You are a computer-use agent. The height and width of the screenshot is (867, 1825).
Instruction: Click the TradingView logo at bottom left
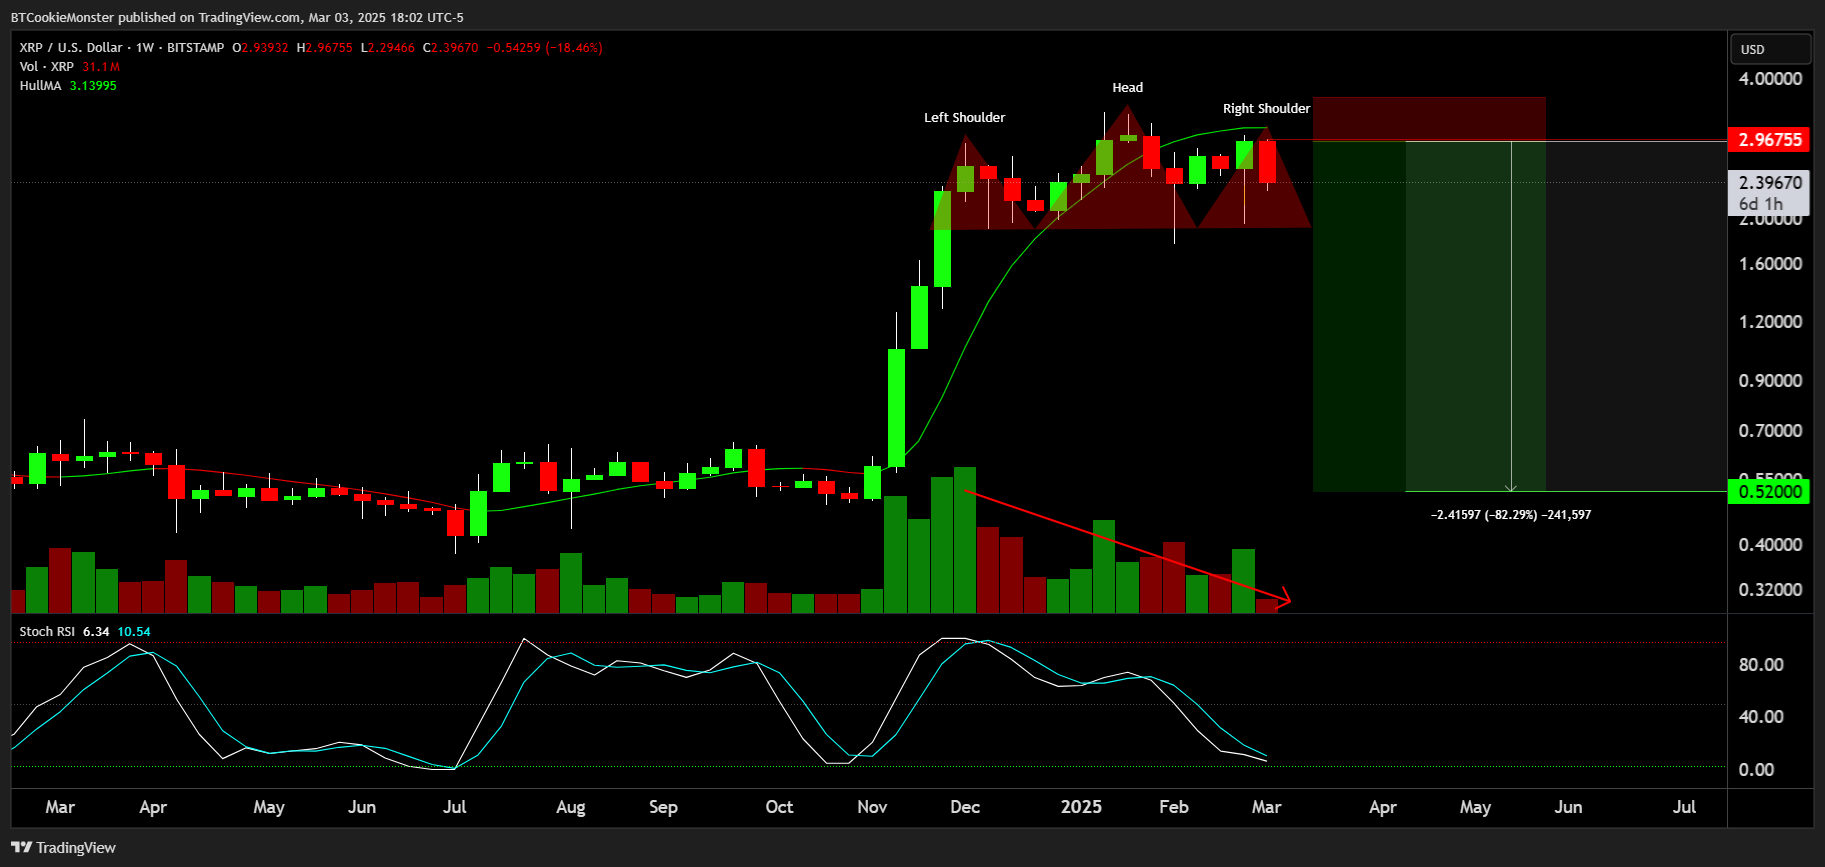click(64, 847)
